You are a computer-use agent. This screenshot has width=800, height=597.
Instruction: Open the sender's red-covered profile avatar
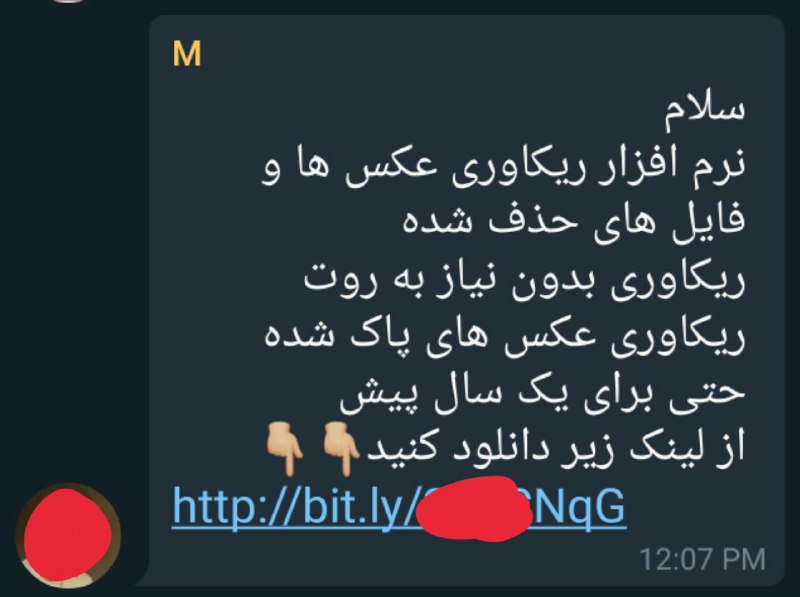pyautogui.click(x=68, y=535)
